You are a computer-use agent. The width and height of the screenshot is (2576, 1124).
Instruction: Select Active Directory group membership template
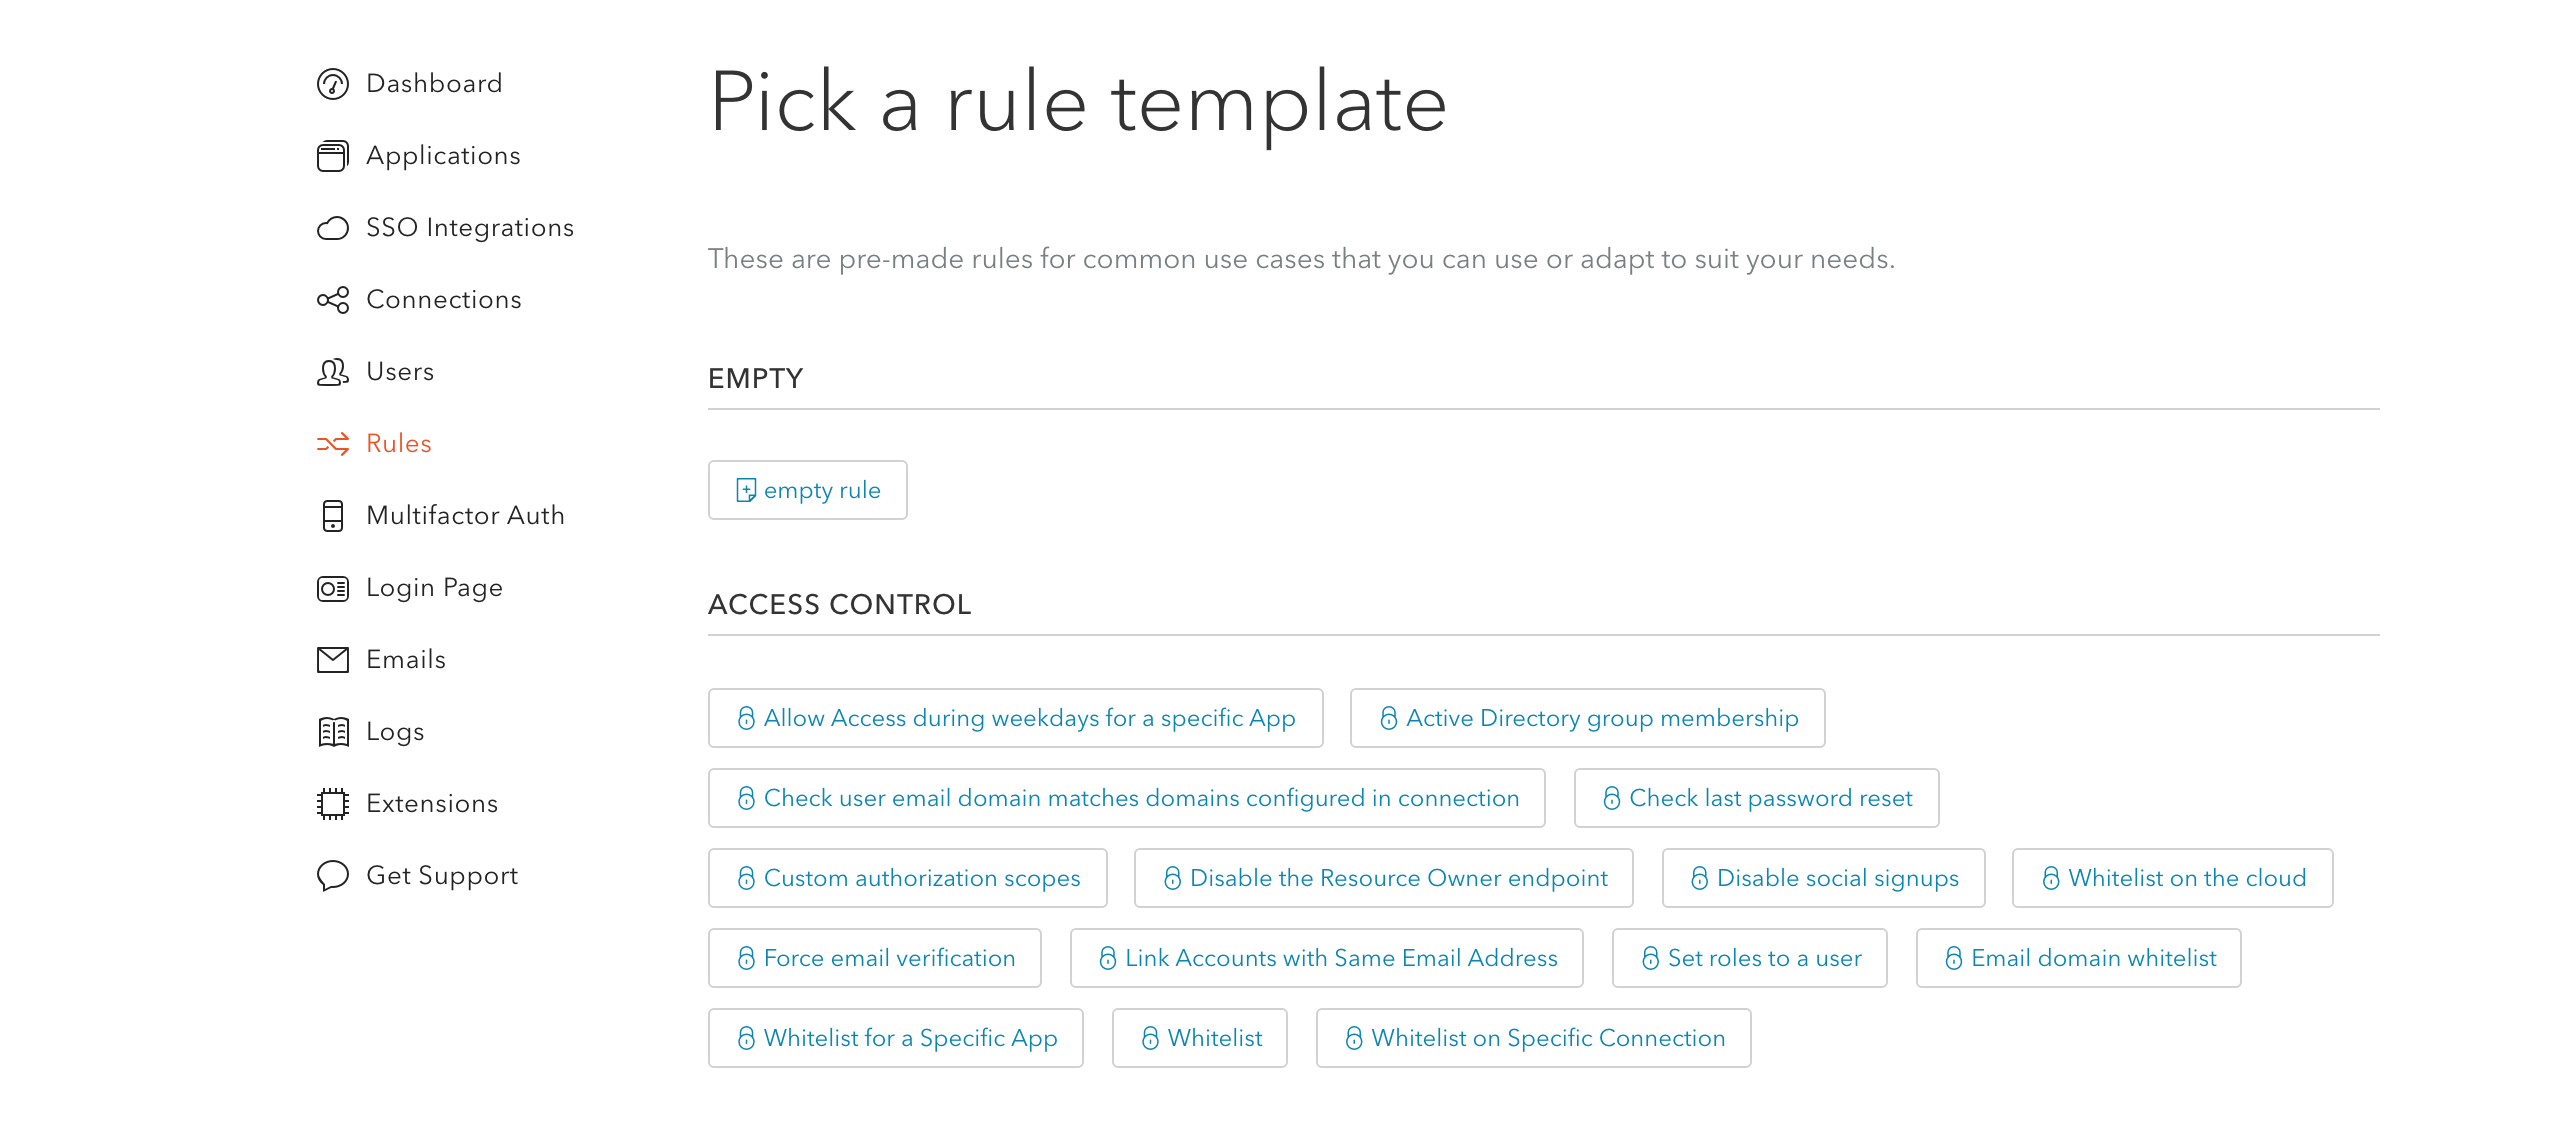point(1587,718)
